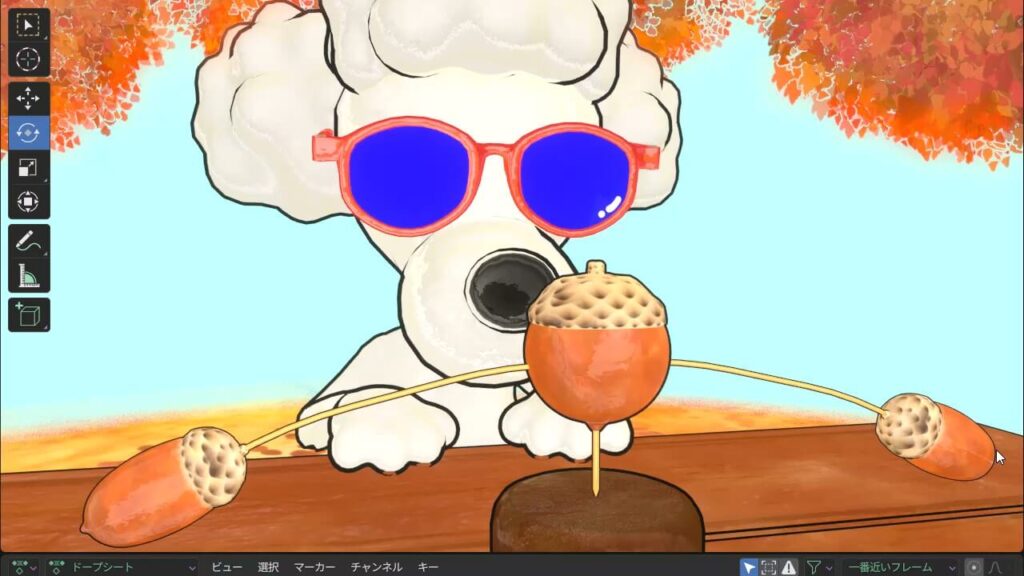Viewport: 1024px width, 576px height.
Task: Click the brown tree stump under the acorn
Action: coord(597,511)
